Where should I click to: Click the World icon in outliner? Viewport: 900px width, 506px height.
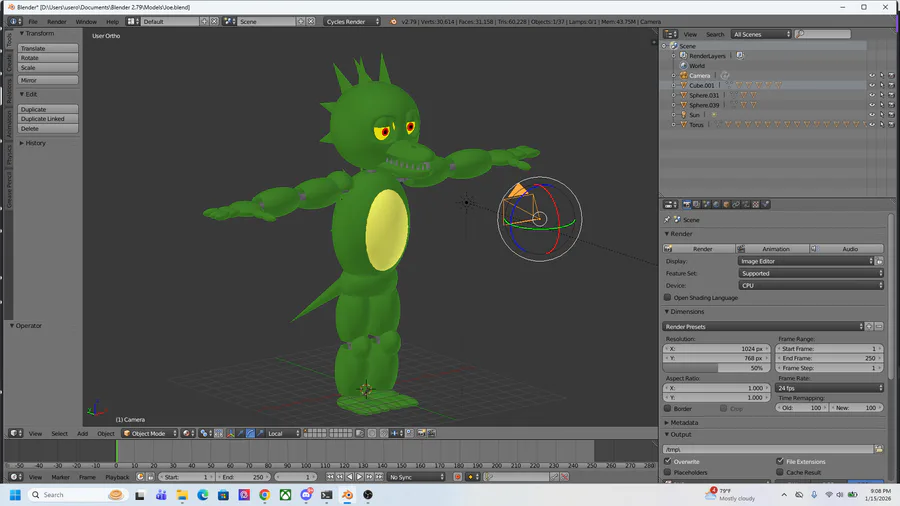pyautogui.click(x=683, y=66)
